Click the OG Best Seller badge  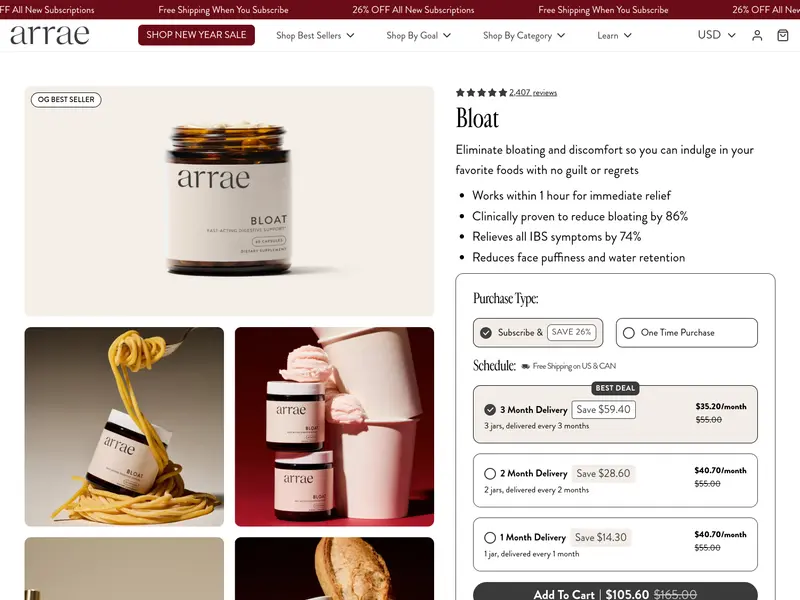pyautogui.click(x=66, y=99)
